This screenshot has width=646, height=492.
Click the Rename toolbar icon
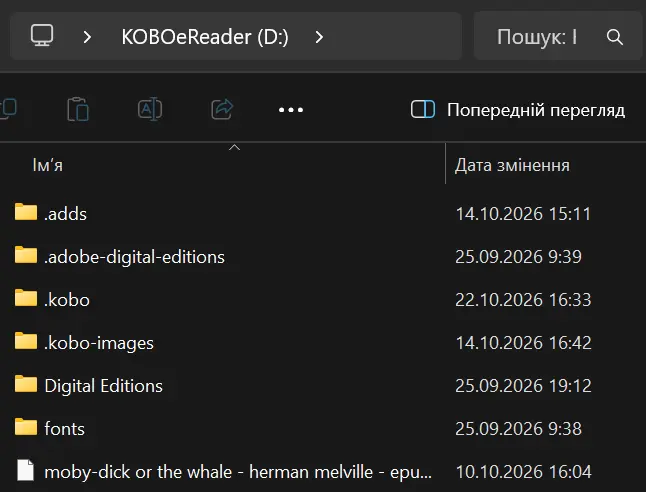click(x=150, y=109)
